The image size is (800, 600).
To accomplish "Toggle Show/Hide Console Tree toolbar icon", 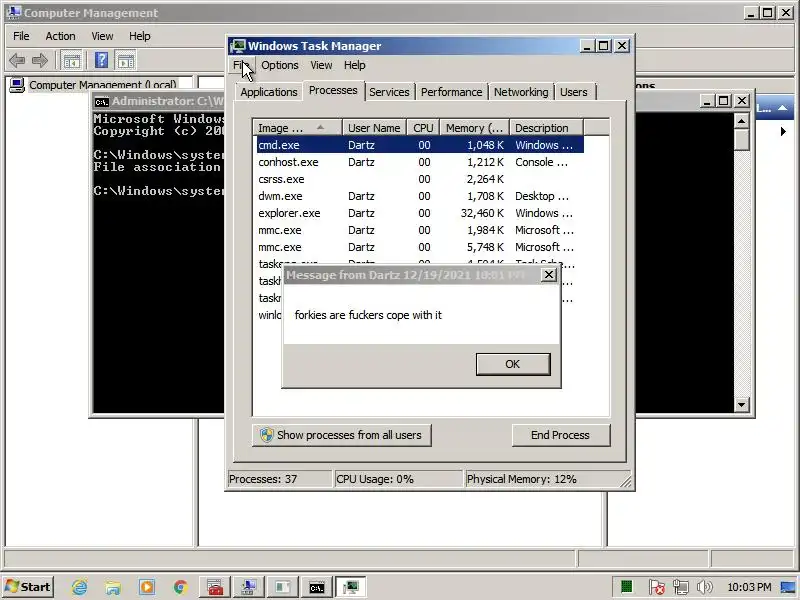I will (71, 61).
